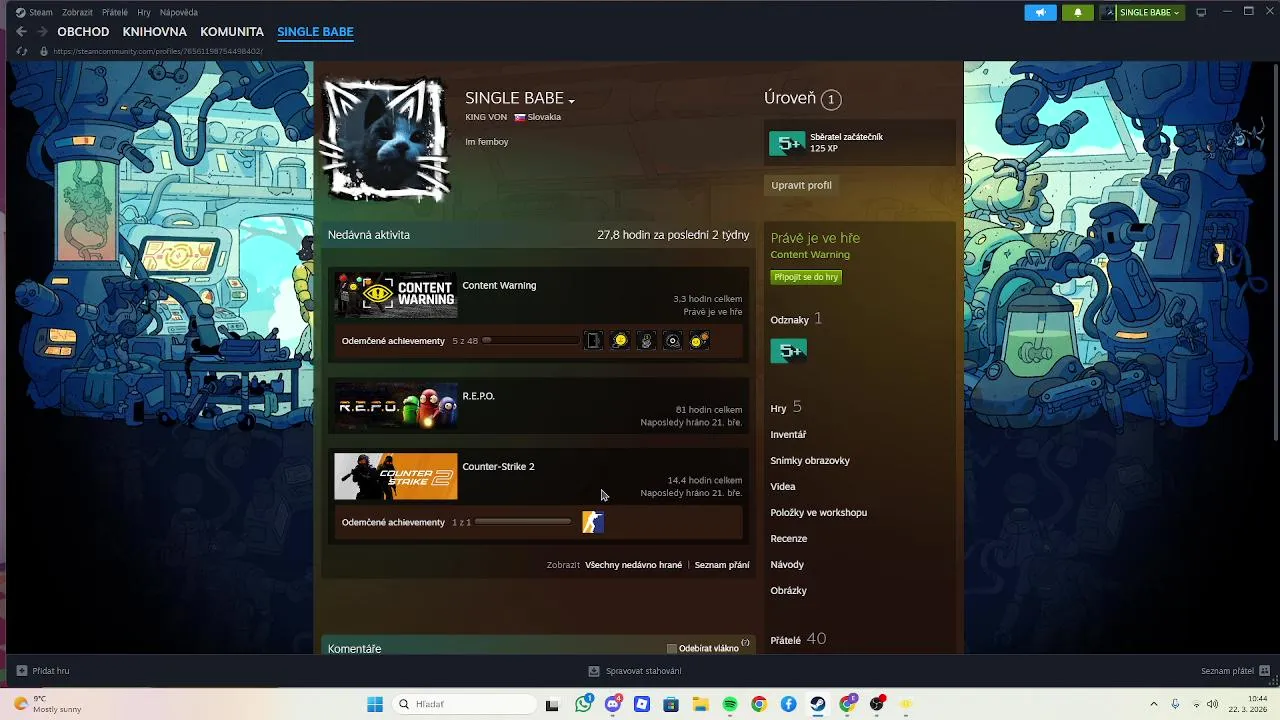The image size is (1280, 720).
Task: Open the Counter-Strike 2 game banner
Action: coord(396,477)
